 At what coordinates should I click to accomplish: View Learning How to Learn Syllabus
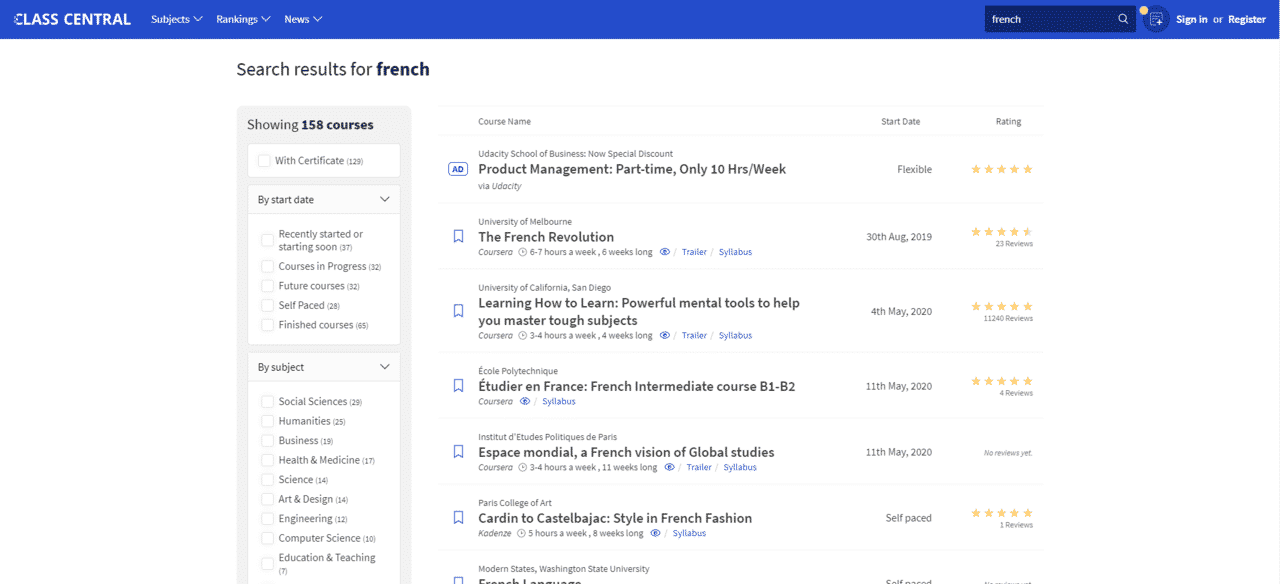[735, 335]
